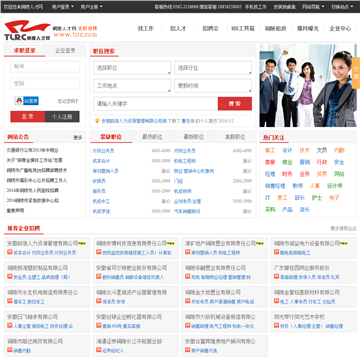Switch to the 求职登录 tab
The width and height of the screenshot is (360, 360).
click(x=25, y=51)
